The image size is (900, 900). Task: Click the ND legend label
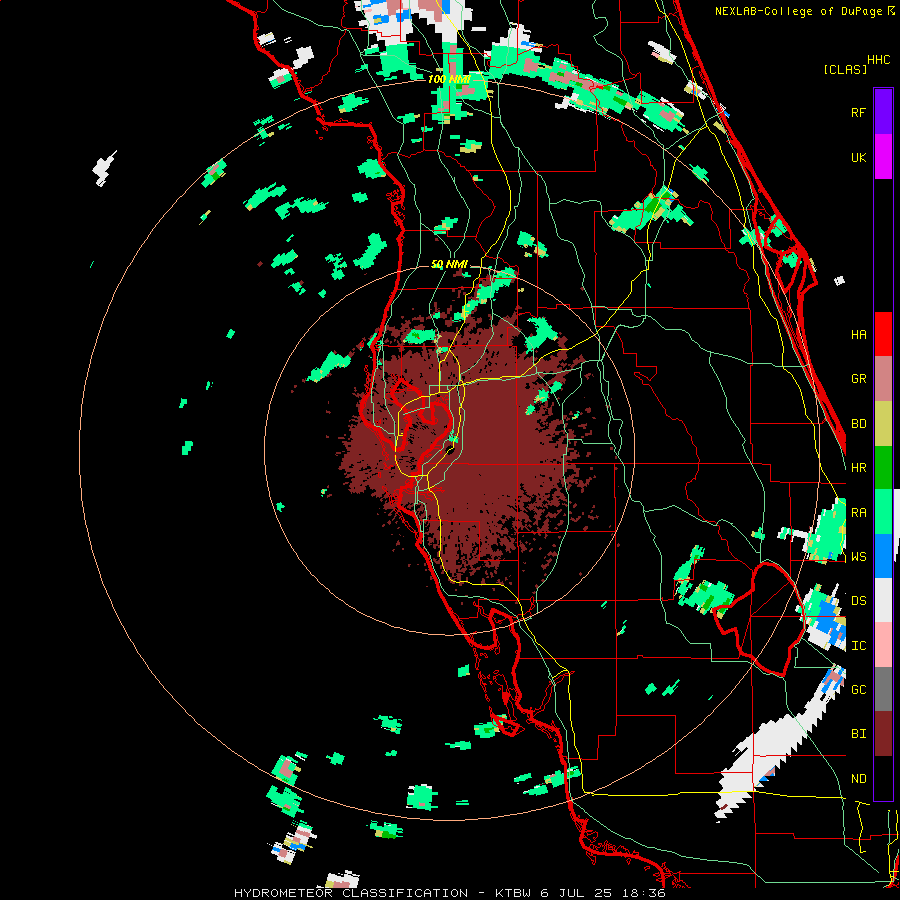(x=858, y=779)
